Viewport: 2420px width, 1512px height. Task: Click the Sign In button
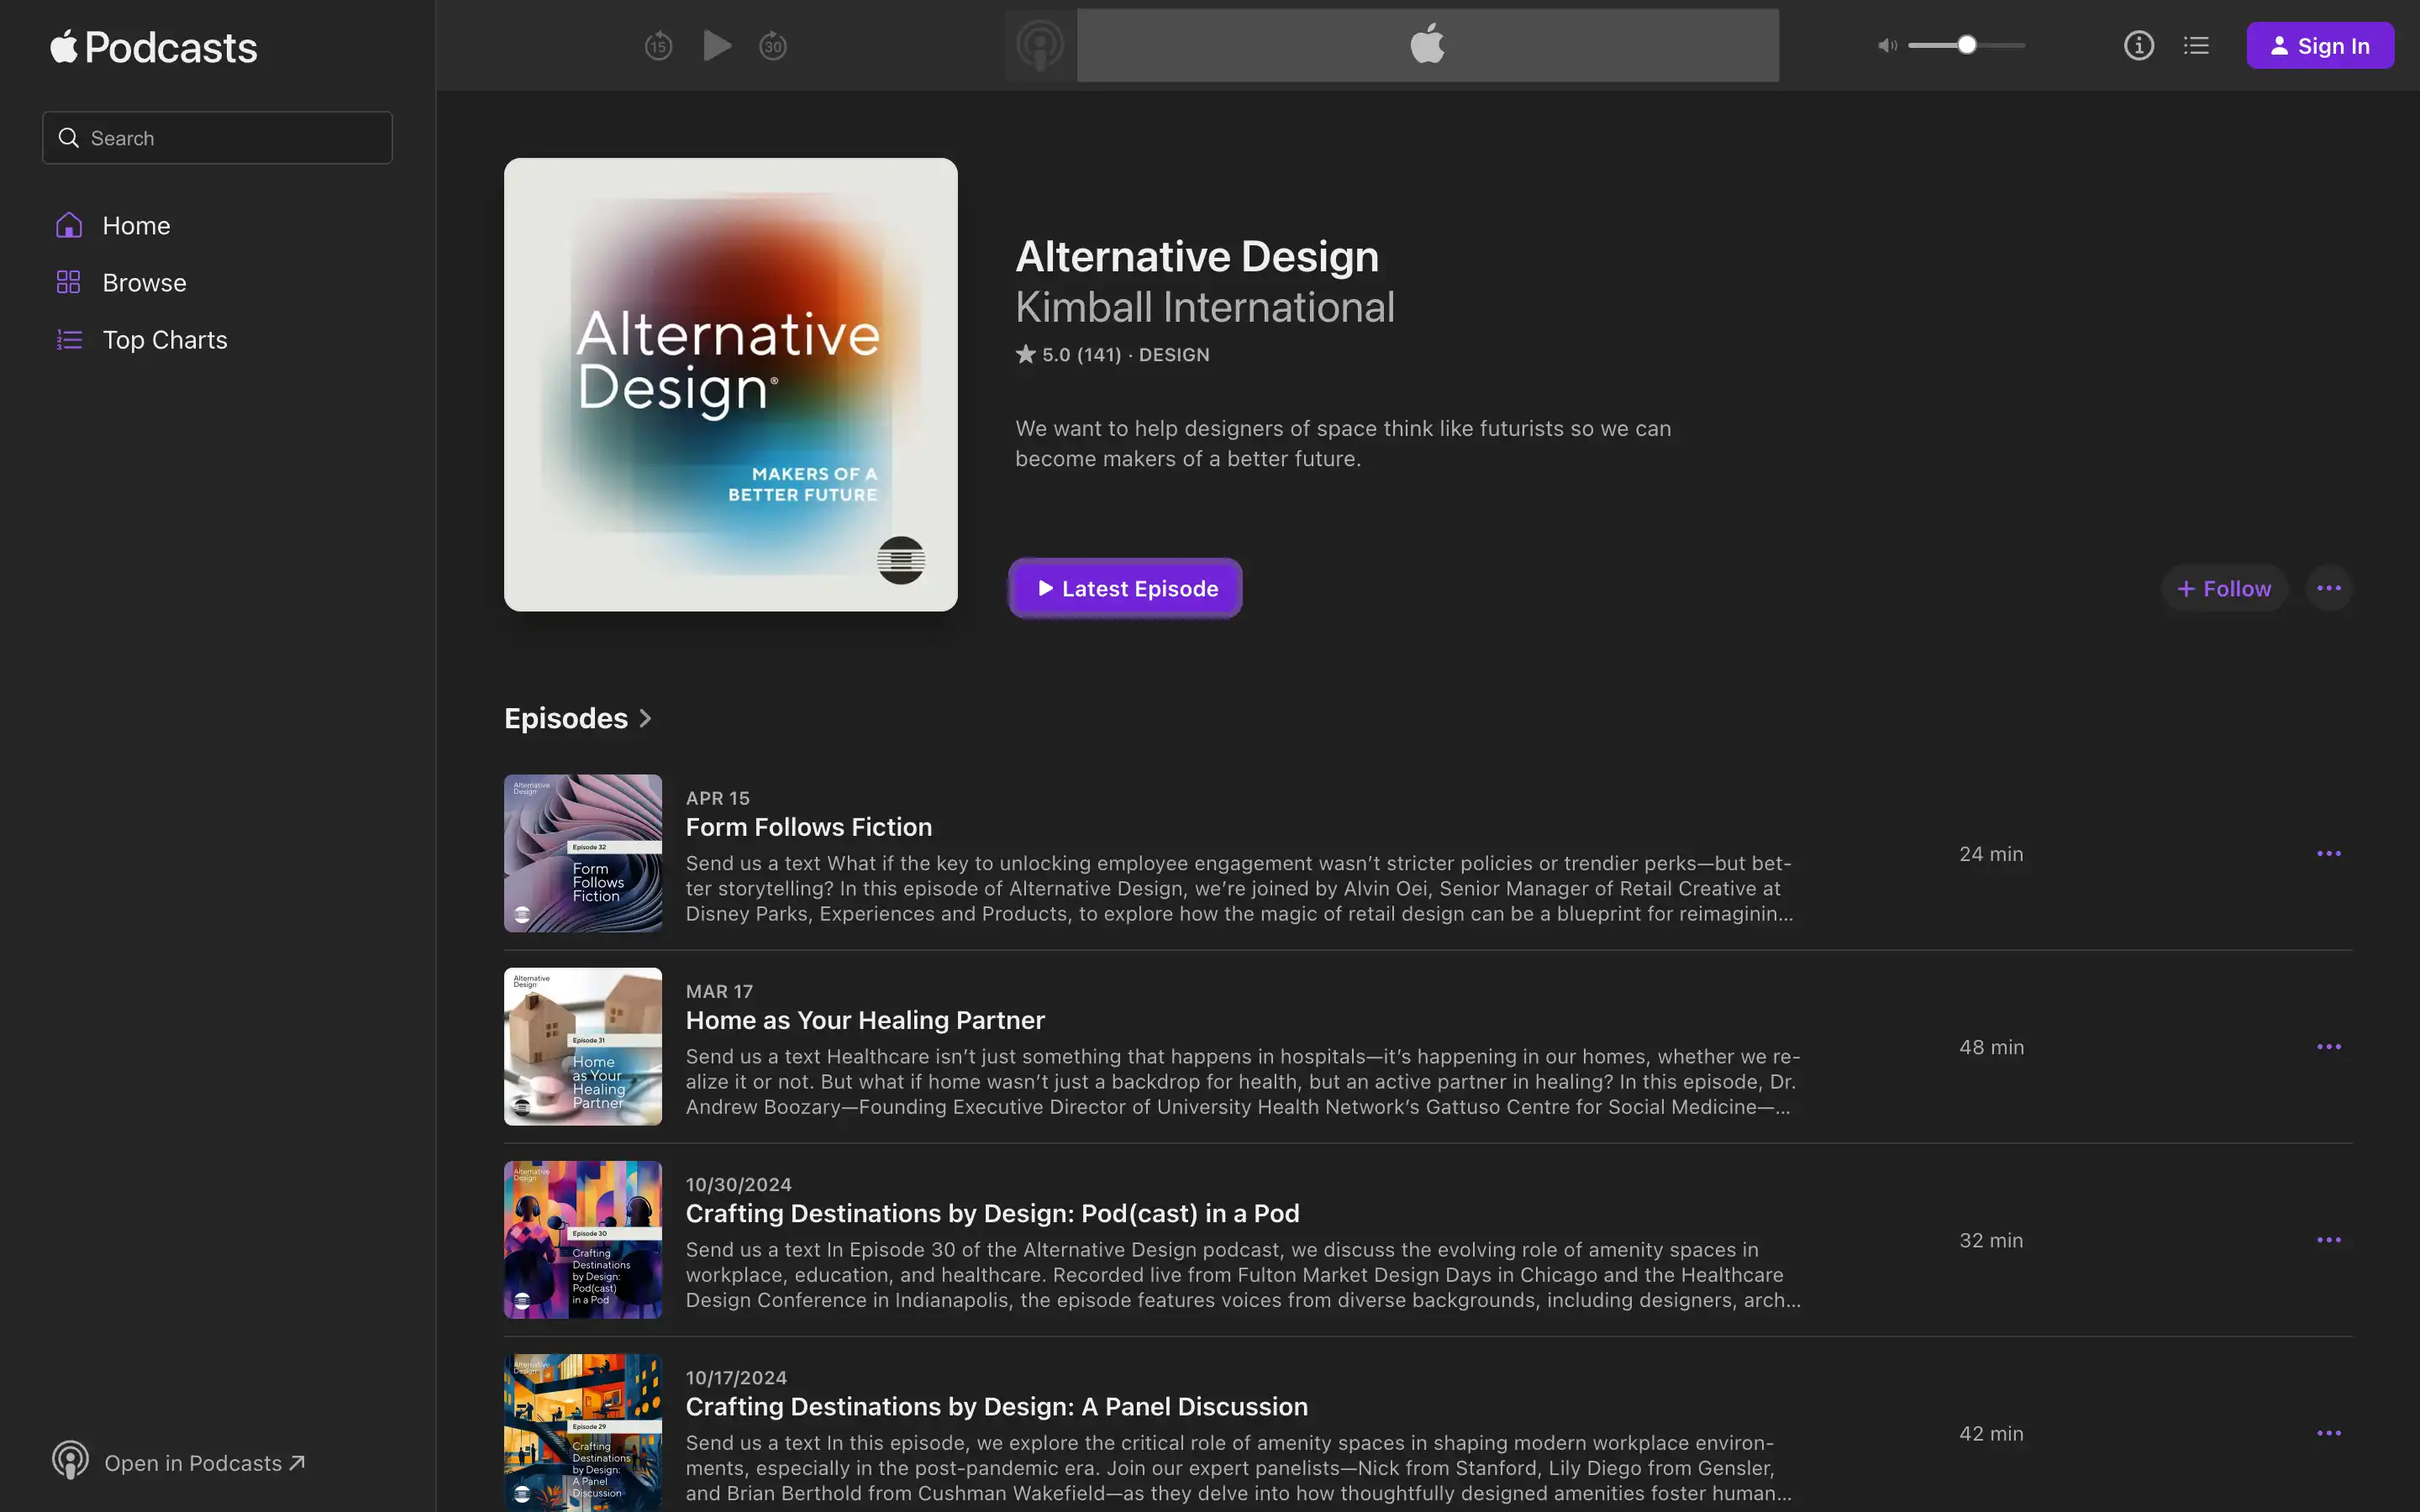tap(2320, 46)
